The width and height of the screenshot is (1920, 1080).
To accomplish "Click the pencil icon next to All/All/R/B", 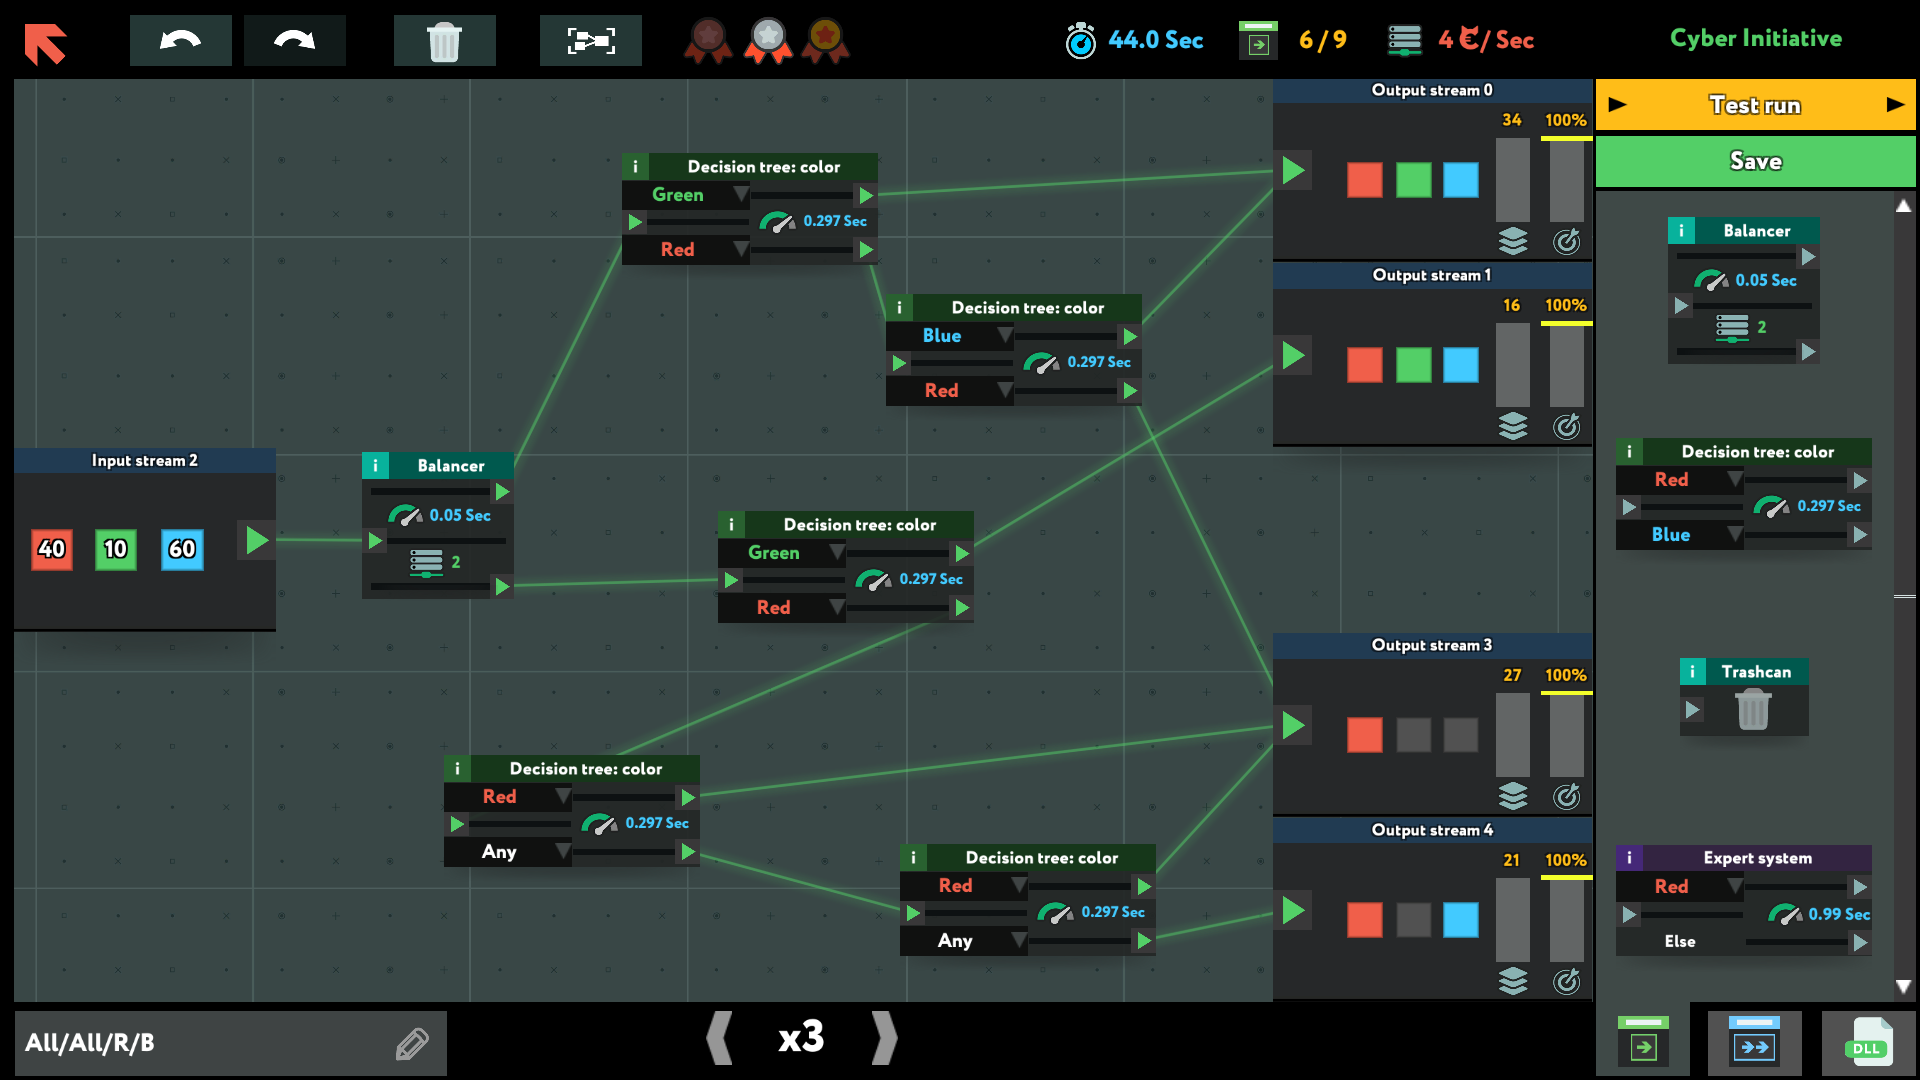I will pos(411,1043).
